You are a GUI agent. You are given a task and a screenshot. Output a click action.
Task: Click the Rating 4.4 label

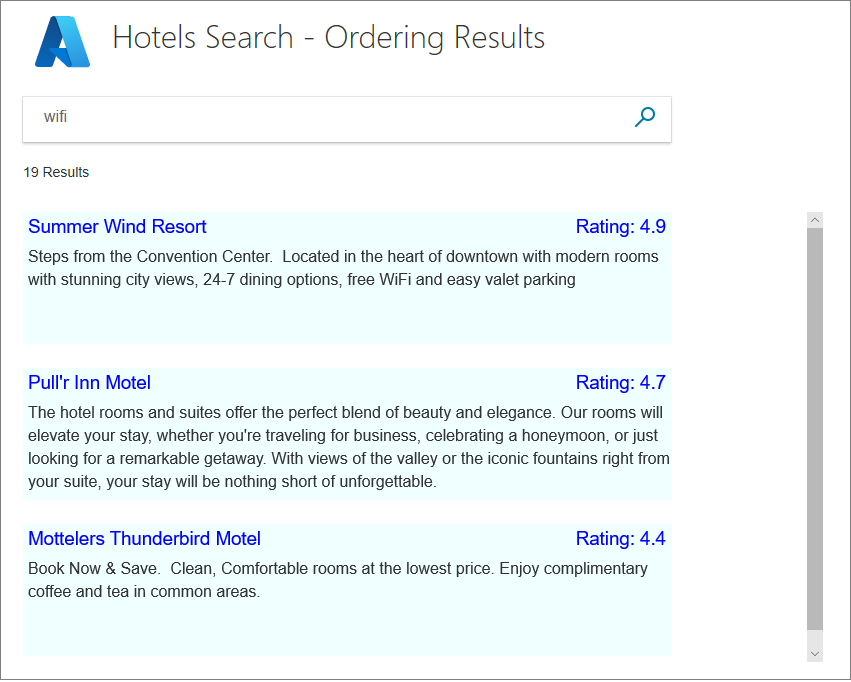click(x=620, y=538)
